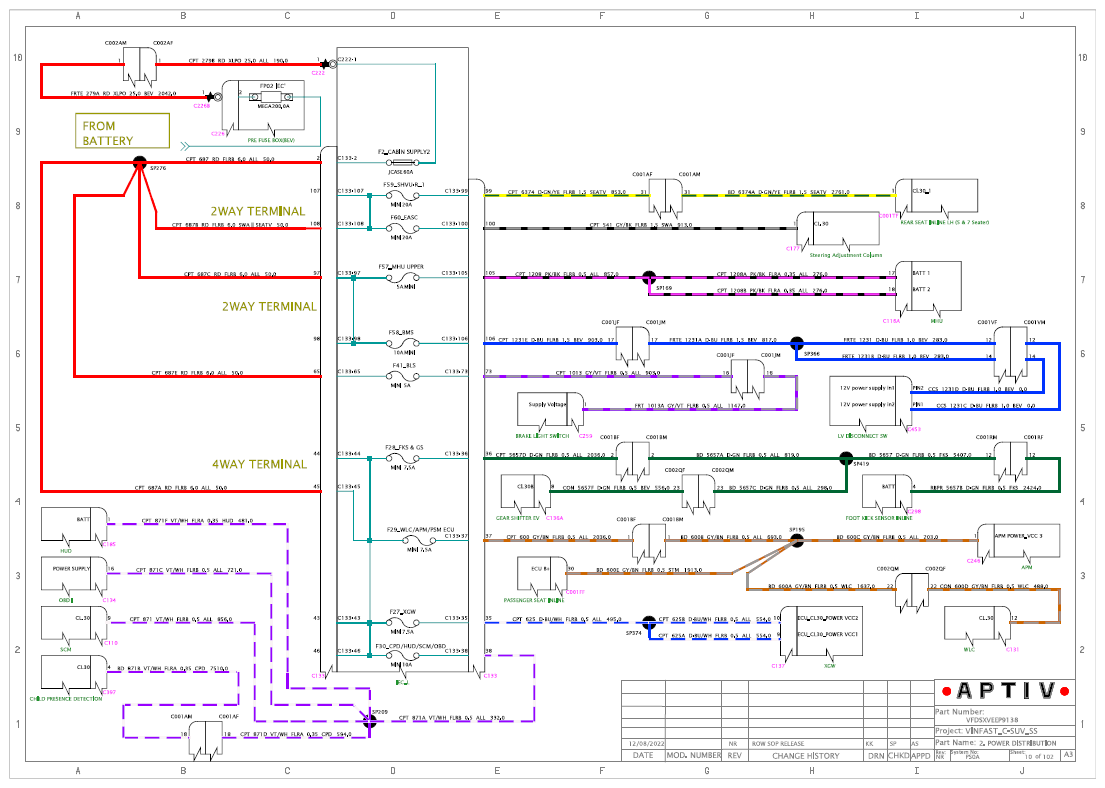Select the SP195 splice dot

tap(796, 541)
